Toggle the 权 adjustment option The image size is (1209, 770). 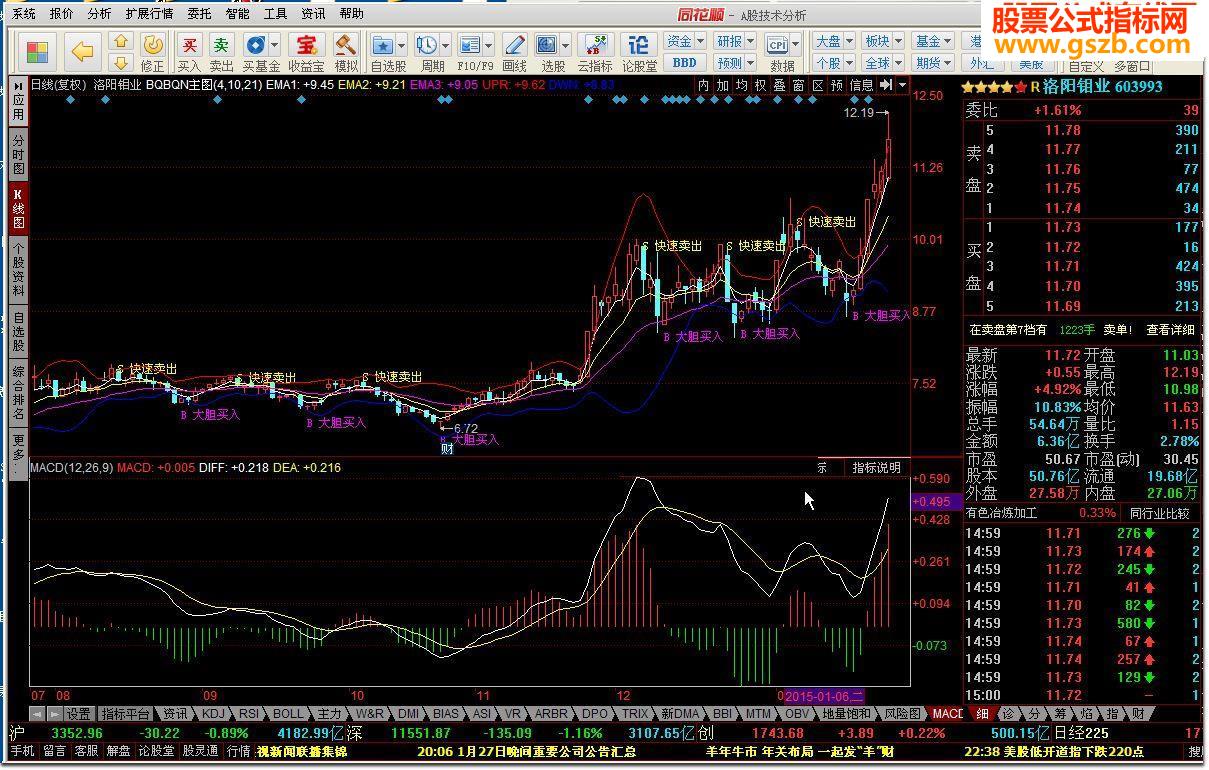[760, 86]
